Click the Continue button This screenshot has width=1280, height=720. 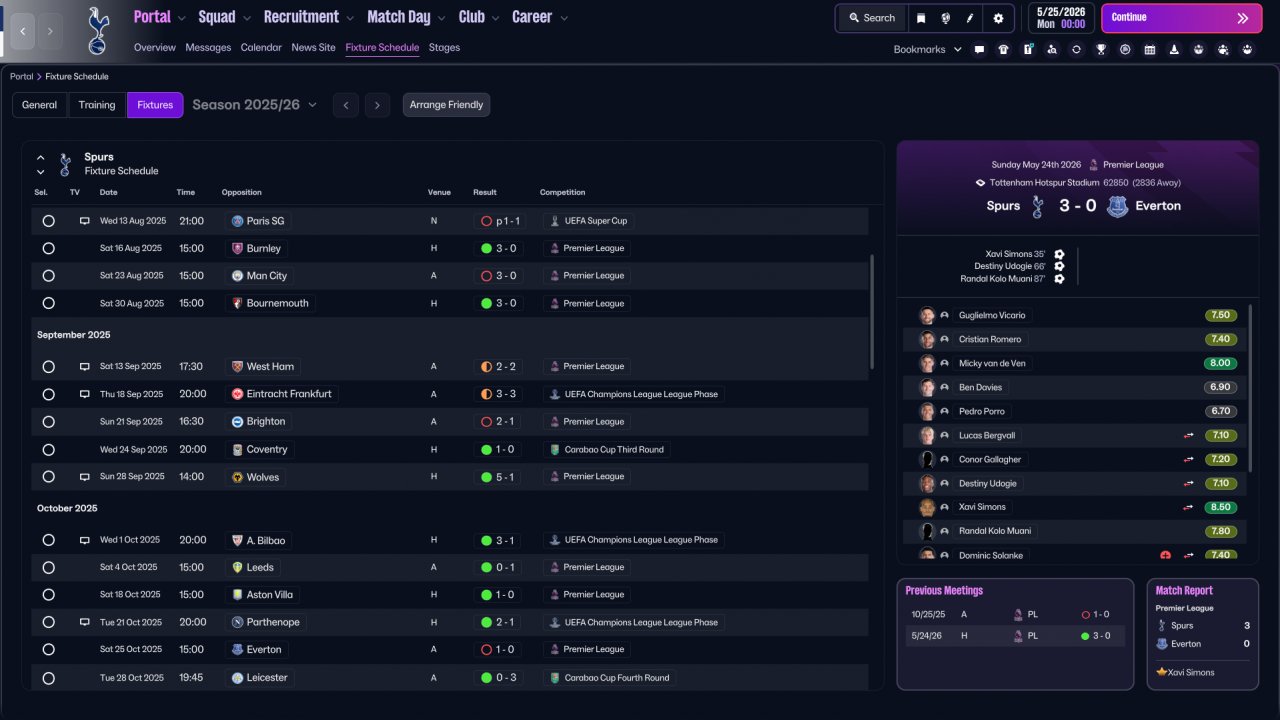[1182, 18]
